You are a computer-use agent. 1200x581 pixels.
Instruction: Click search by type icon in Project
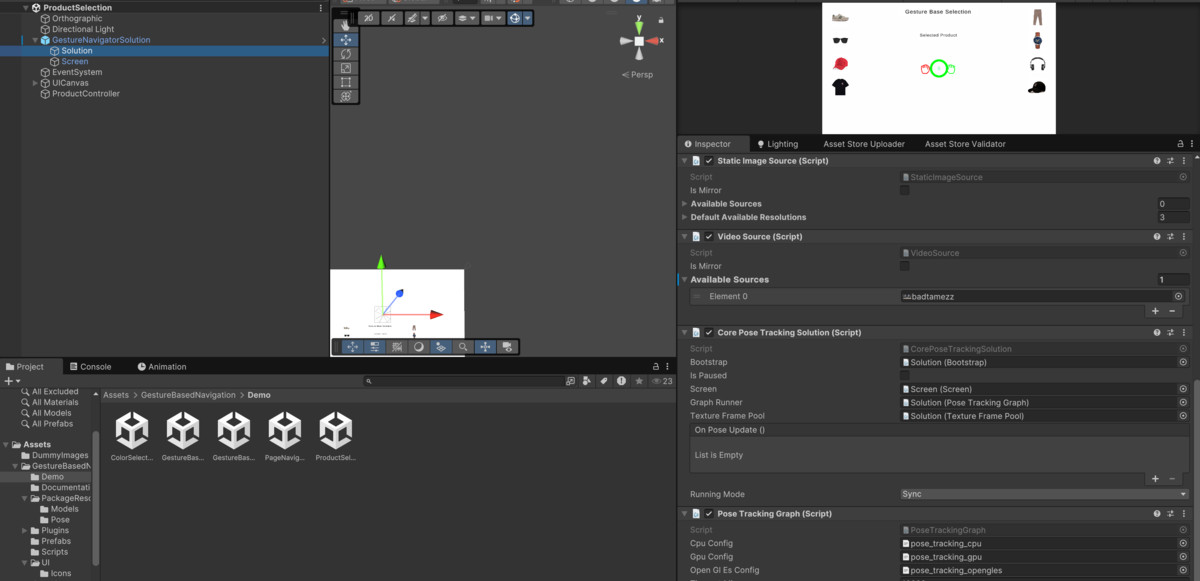(588, 381)
